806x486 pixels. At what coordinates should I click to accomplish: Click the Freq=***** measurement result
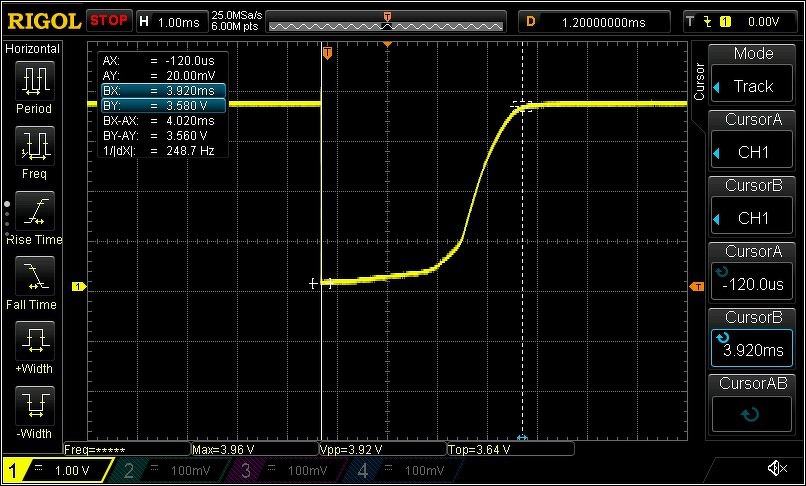click(126, 449)
